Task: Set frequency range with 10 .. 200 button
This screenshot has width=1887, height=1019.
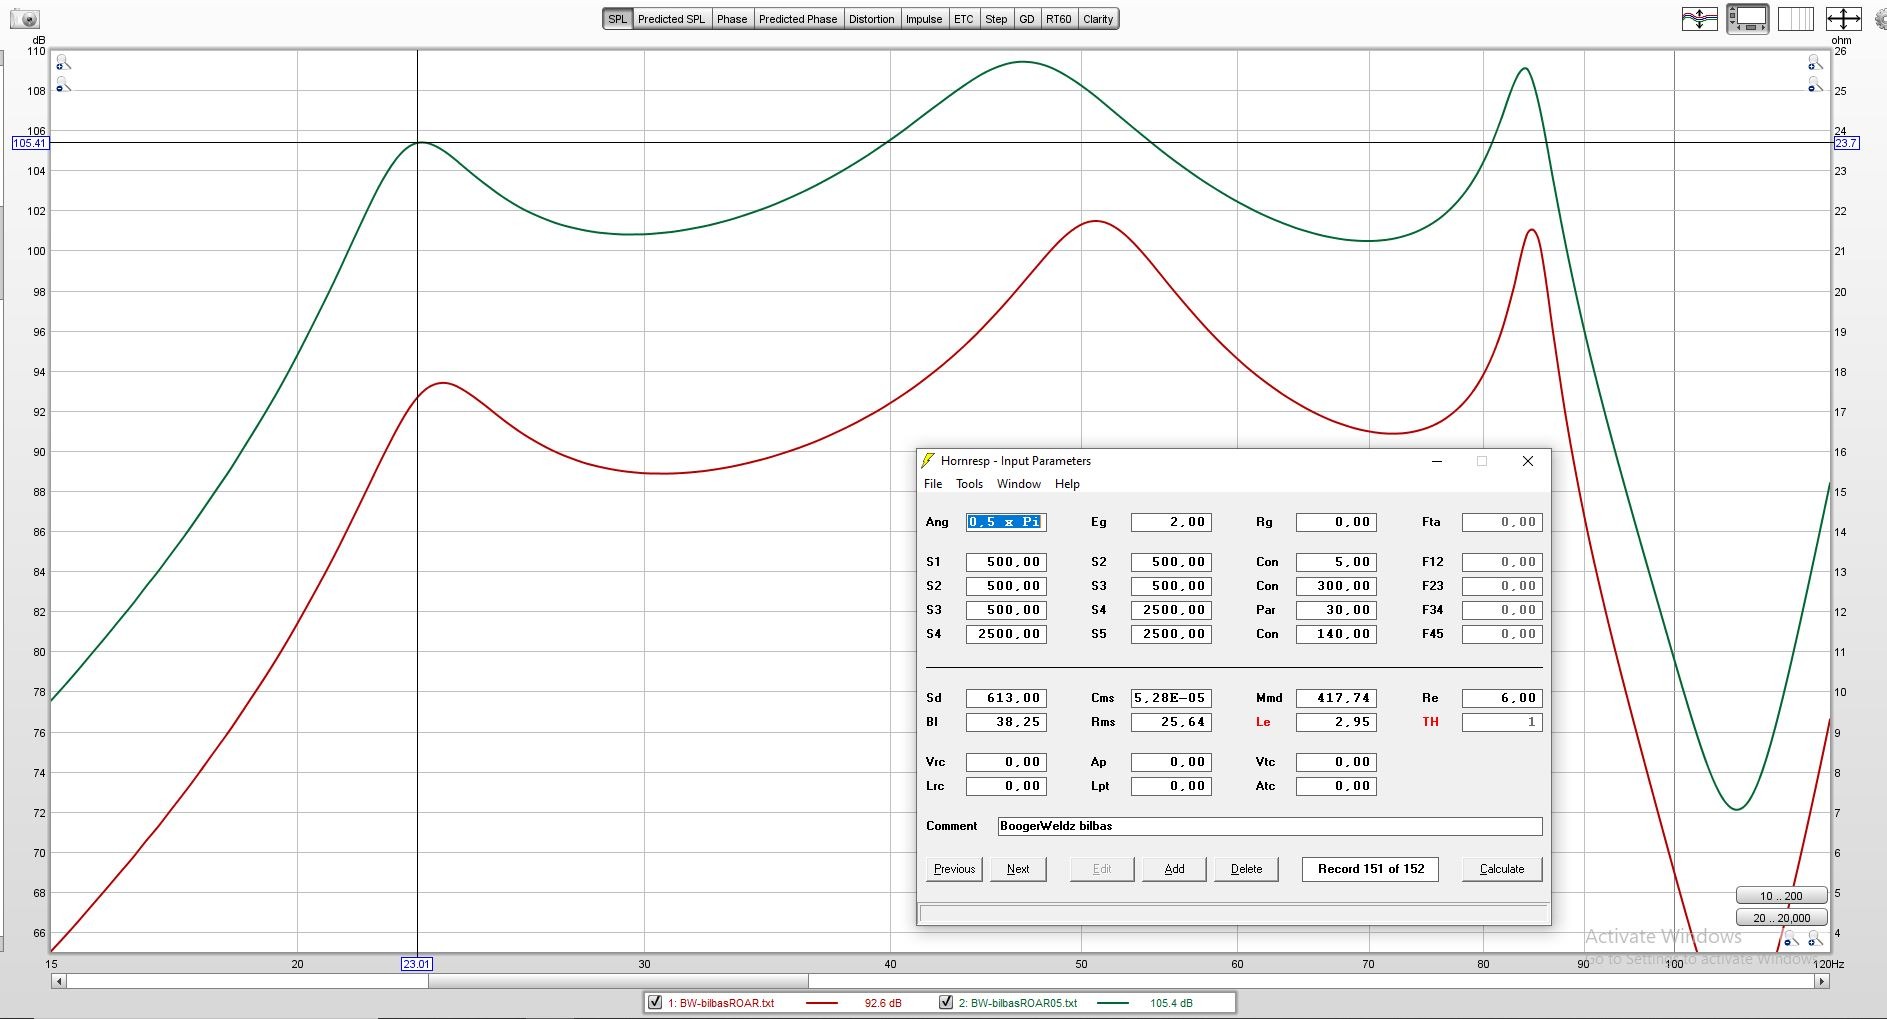Action: [1781, 896]
